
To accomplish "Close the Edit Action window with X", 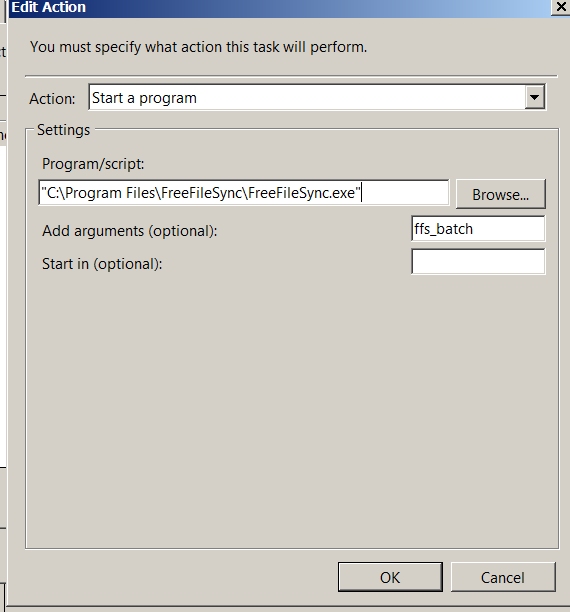I will 561,7.
